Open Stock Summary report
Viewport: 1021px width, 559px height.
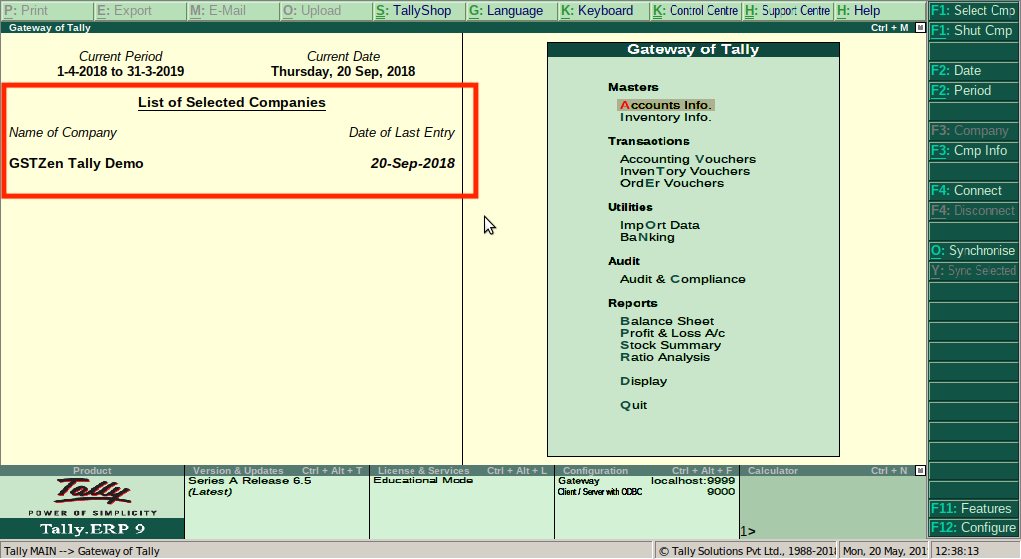[x=670, y=345]
